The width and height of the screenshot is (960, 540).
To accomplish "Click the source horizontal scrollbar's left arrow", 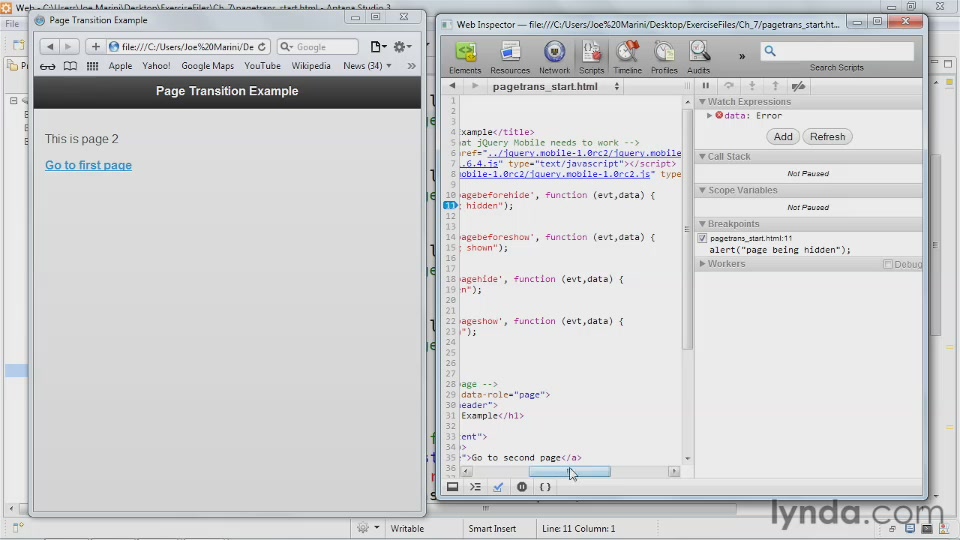I will [x=466, y=471].
